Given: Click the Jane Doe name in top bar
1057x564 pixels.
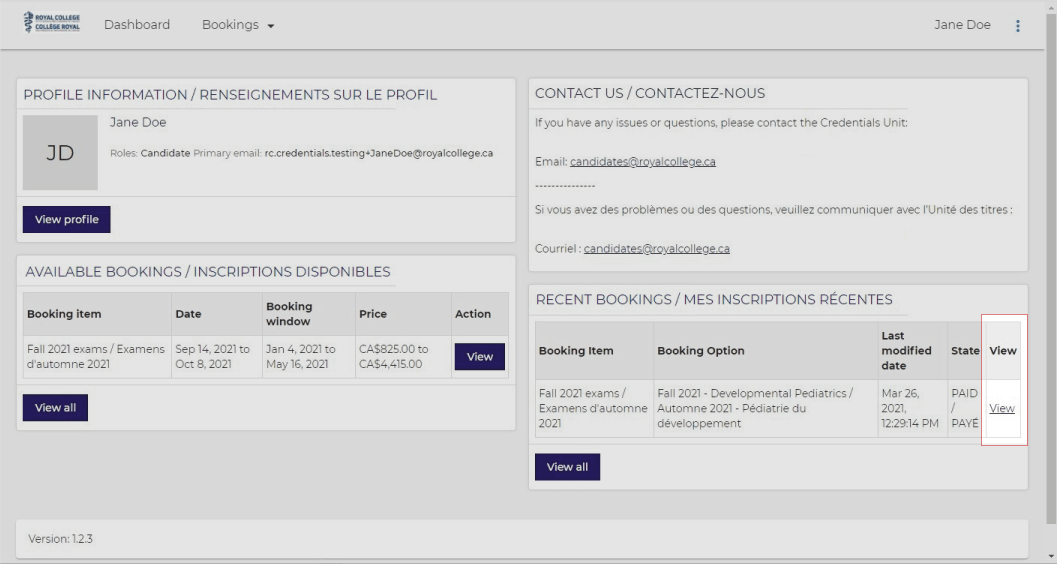Looking at the screenshot, I should (962, 25).
